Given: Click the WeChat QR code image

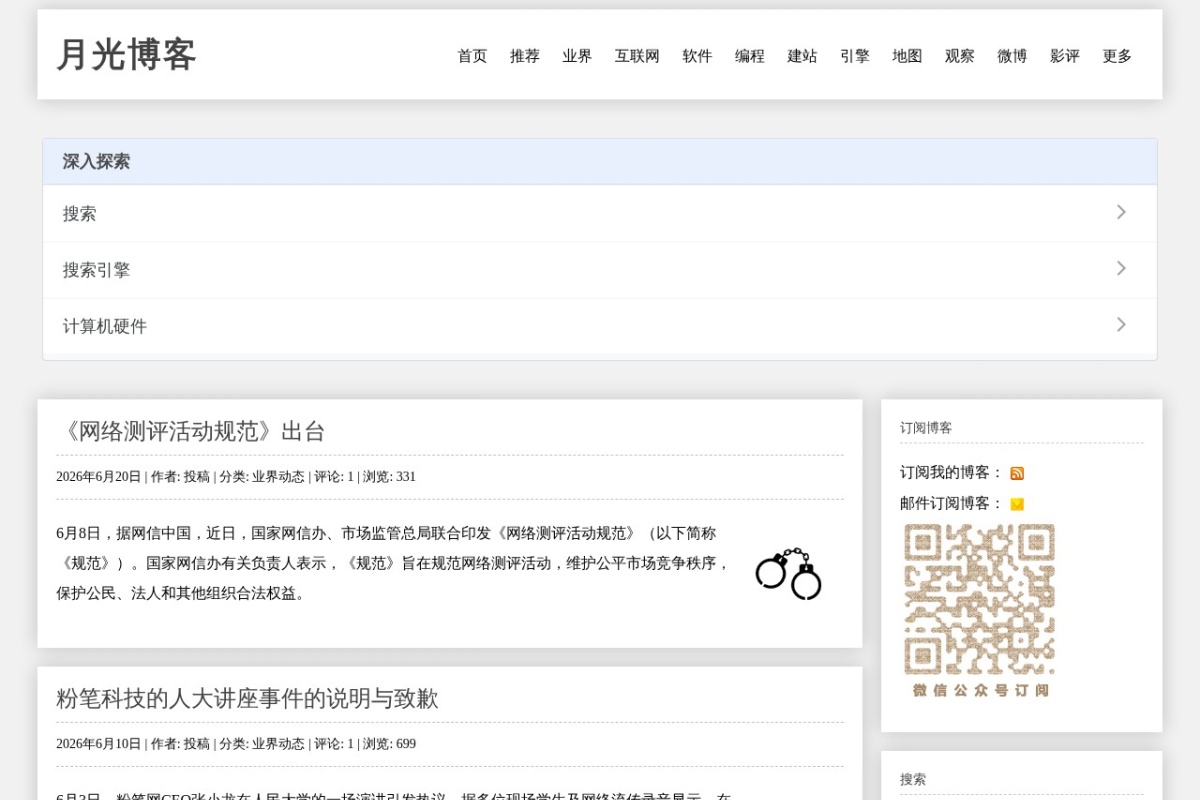Looking at the screenshot, I should pos(980,610).
